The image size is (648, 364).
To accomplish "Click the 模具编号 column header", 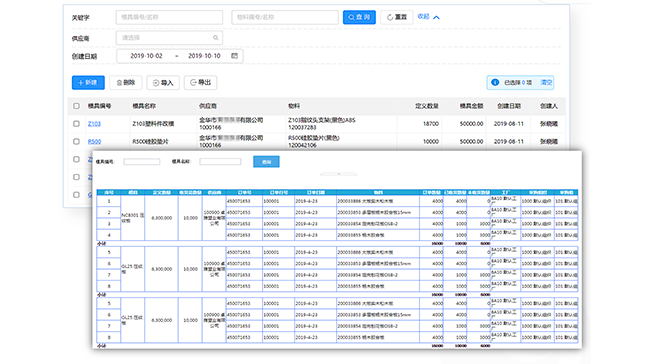I will [x=99, y=106].
